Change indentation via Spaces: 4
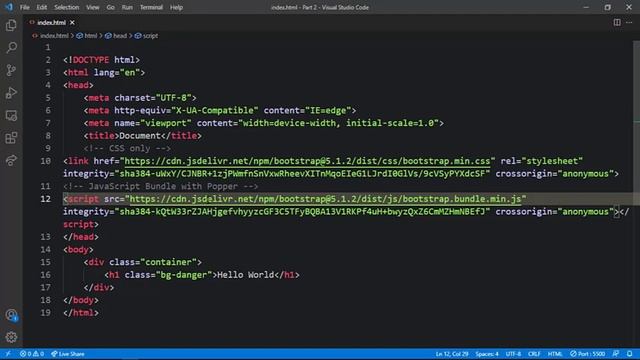 pos(487,354)
